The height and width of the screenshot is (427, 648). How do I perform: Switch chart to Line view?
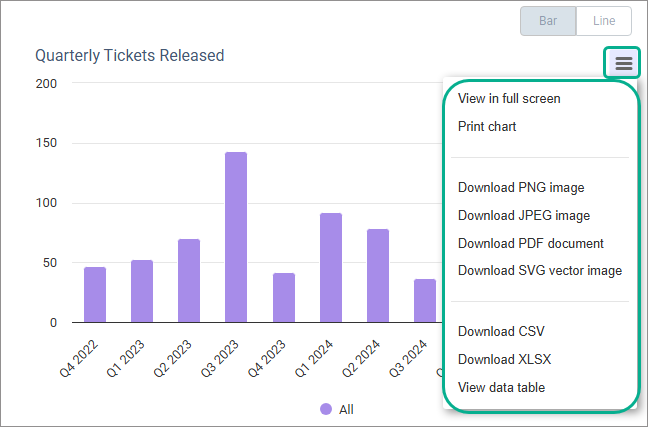pyautogui.click(x=603, y=21)
